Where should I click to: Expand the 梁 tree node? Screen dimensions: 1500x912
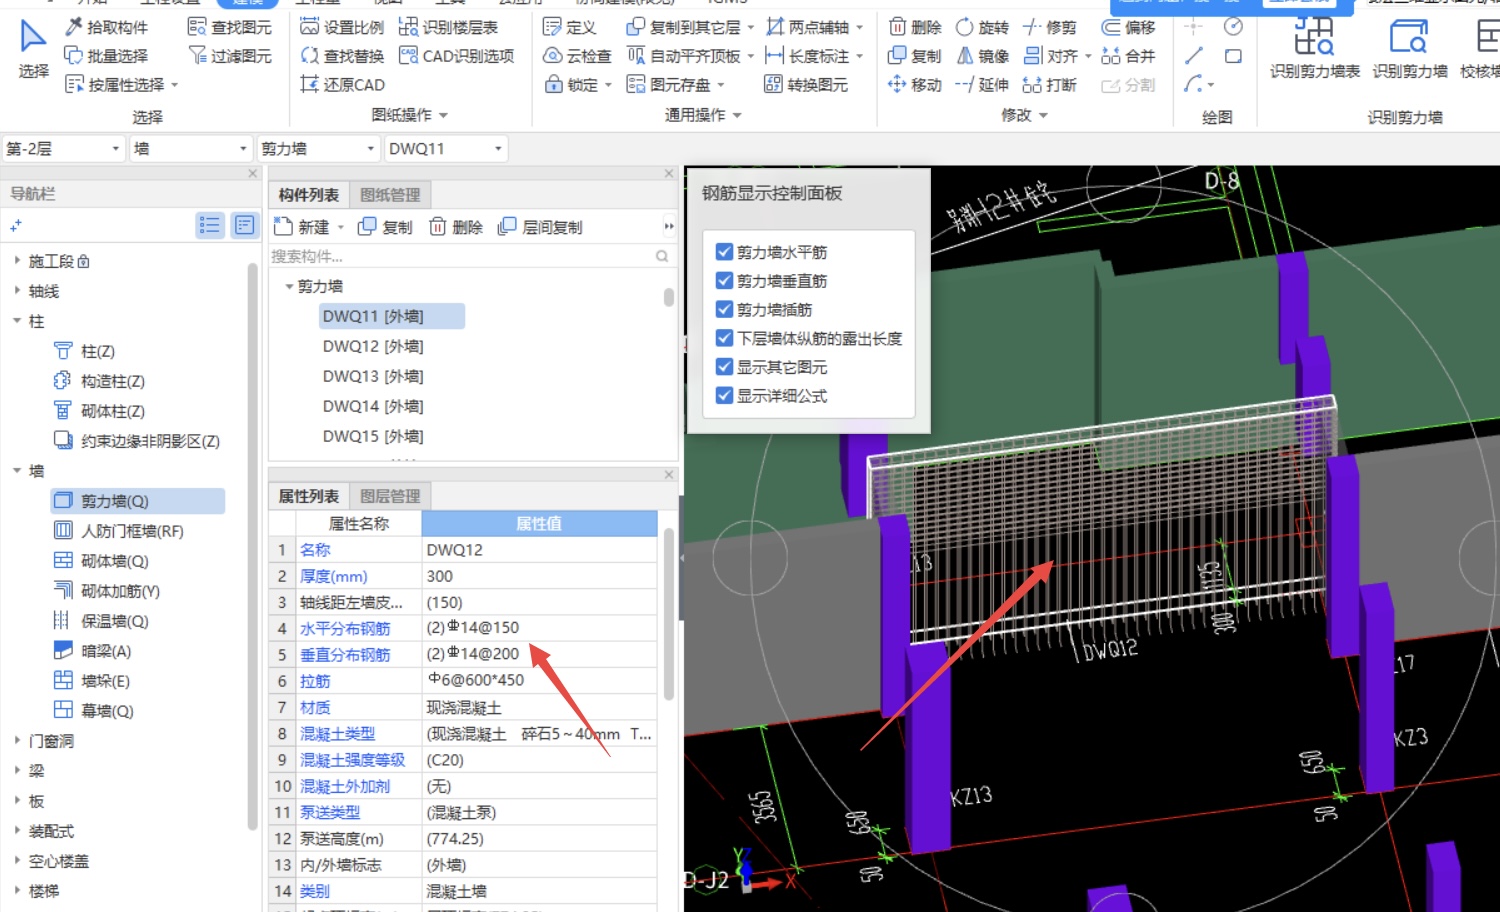coord(17,771)
